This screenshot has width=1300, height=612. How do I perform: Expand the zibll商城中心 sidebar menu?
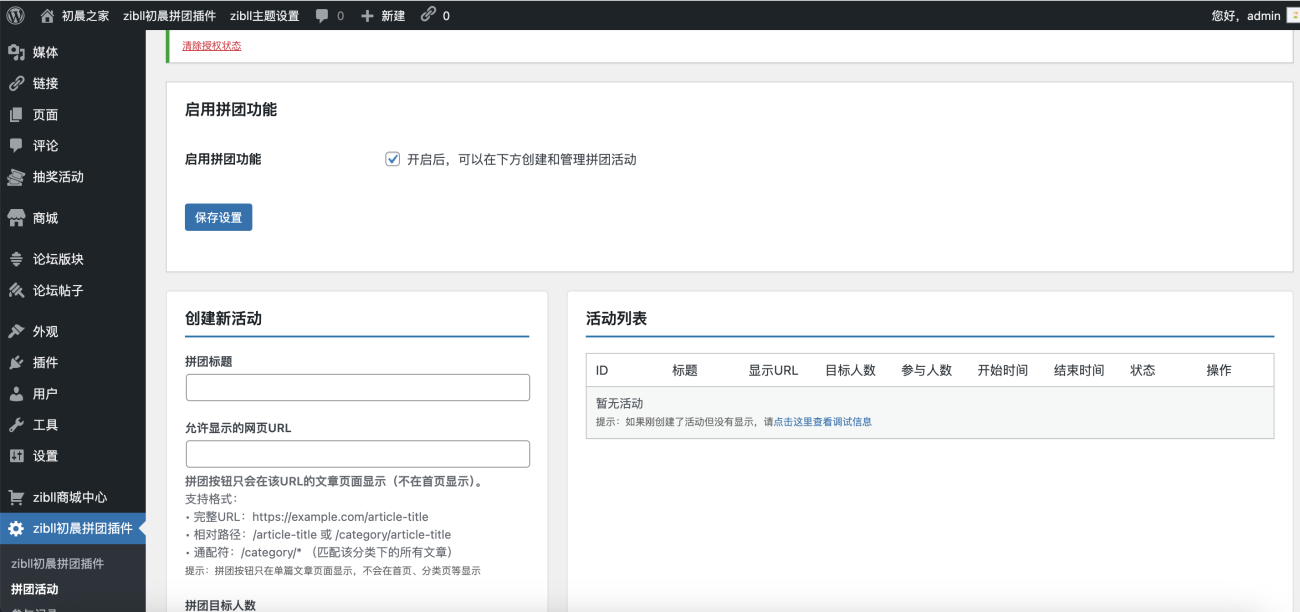click(69, 497)
